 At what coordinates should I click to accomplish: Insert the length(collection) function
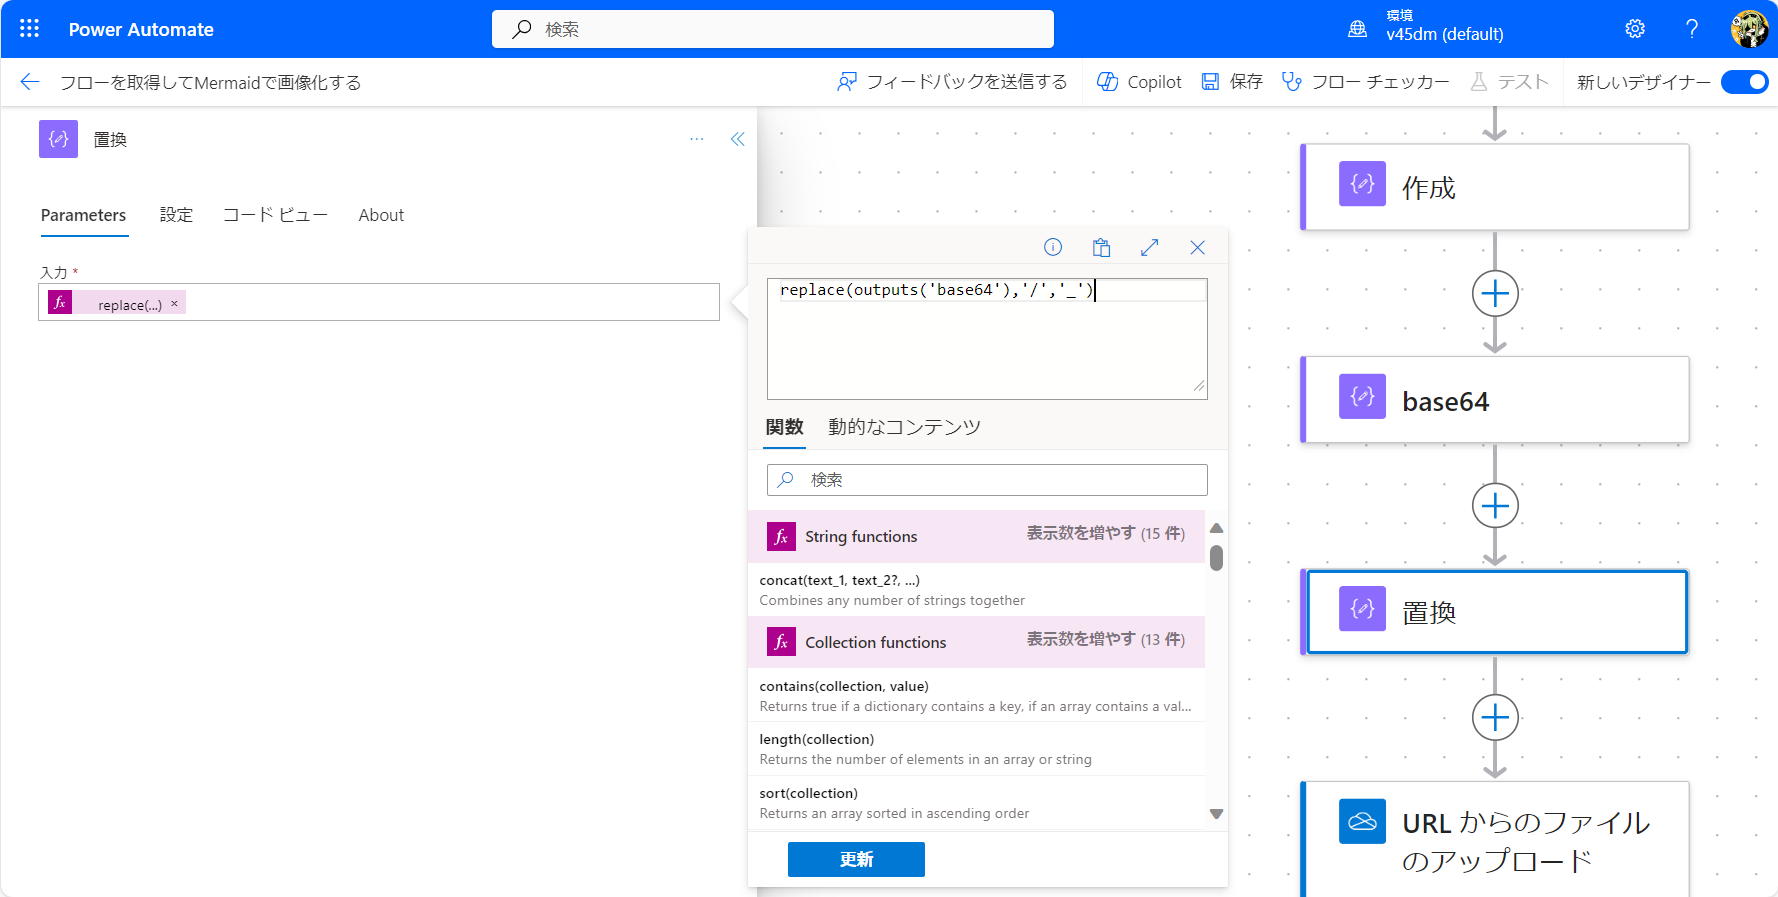976,749
